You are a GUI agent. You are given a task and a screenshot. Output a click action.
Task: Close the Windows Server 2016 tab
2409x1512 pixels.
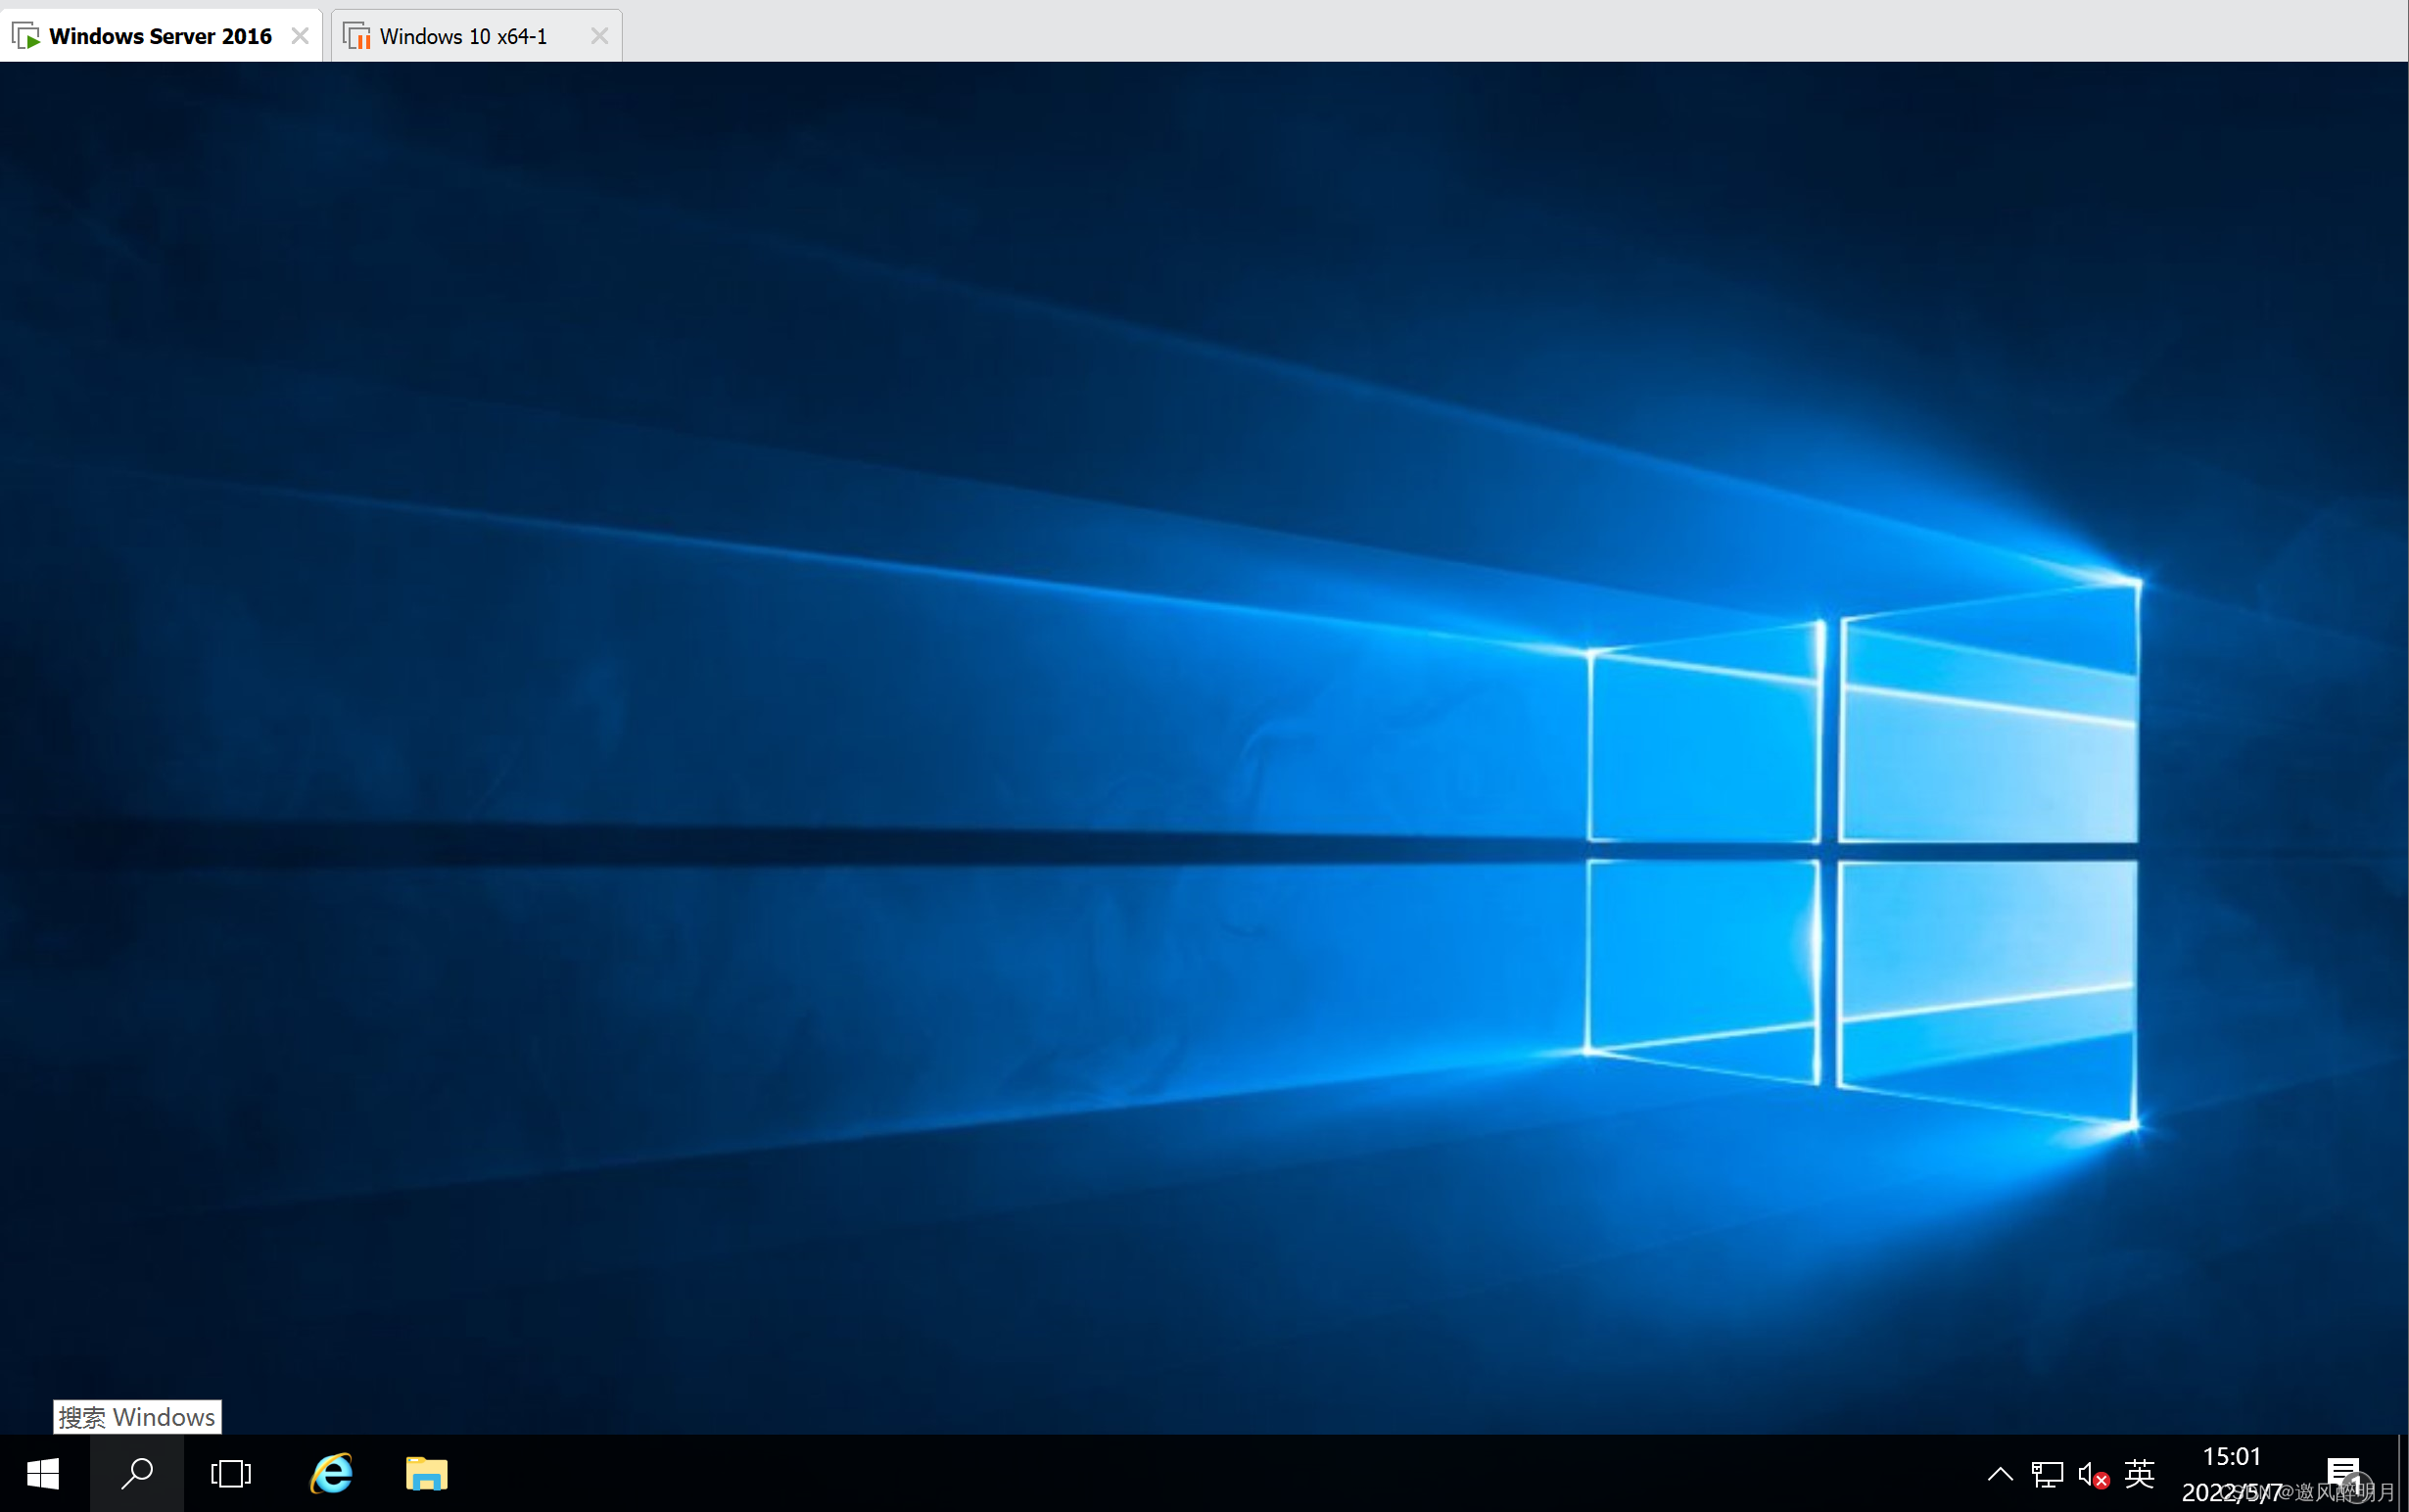299,36
